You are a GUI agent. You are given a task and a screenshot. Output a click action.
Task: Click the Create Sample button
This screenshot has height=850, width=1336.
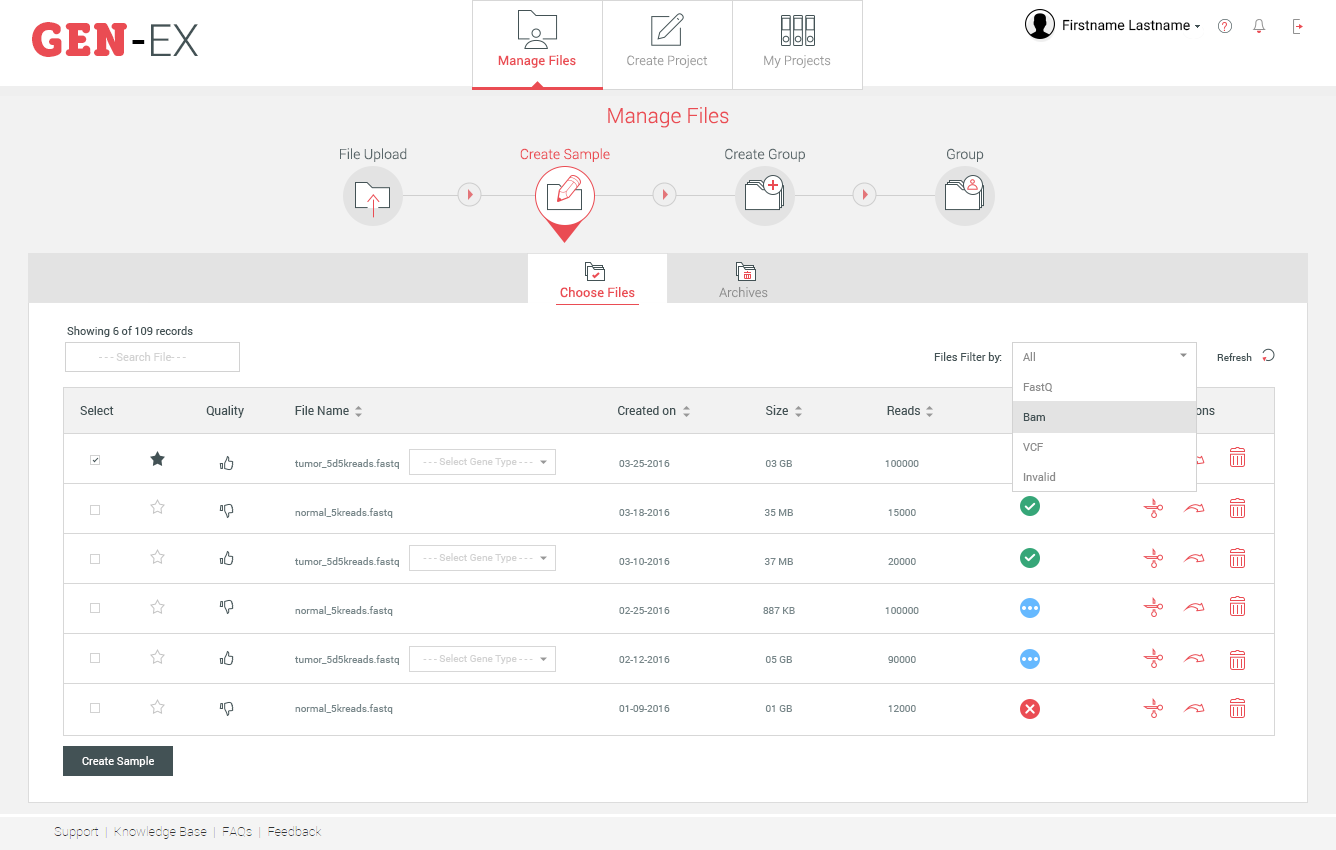tap(118, 761)
